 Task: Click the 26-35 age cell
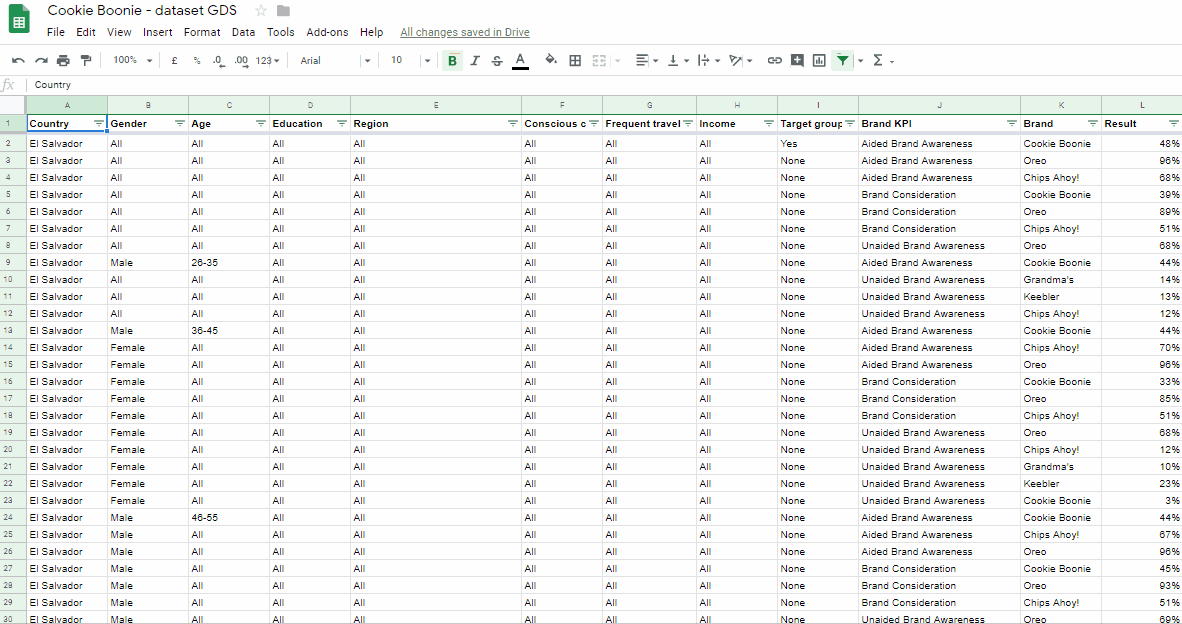coord(229,263)
